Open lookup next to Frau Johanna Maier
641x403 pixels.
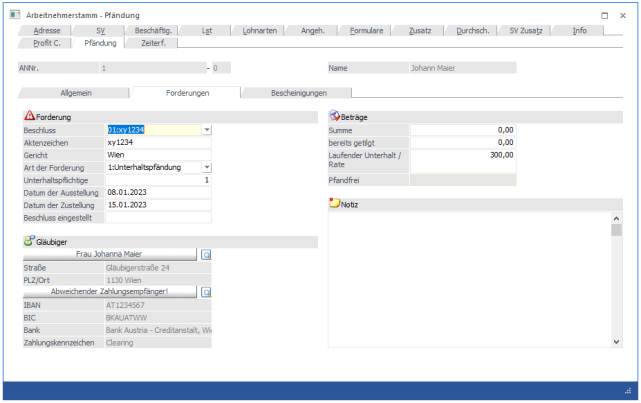(x=206, y=255)
